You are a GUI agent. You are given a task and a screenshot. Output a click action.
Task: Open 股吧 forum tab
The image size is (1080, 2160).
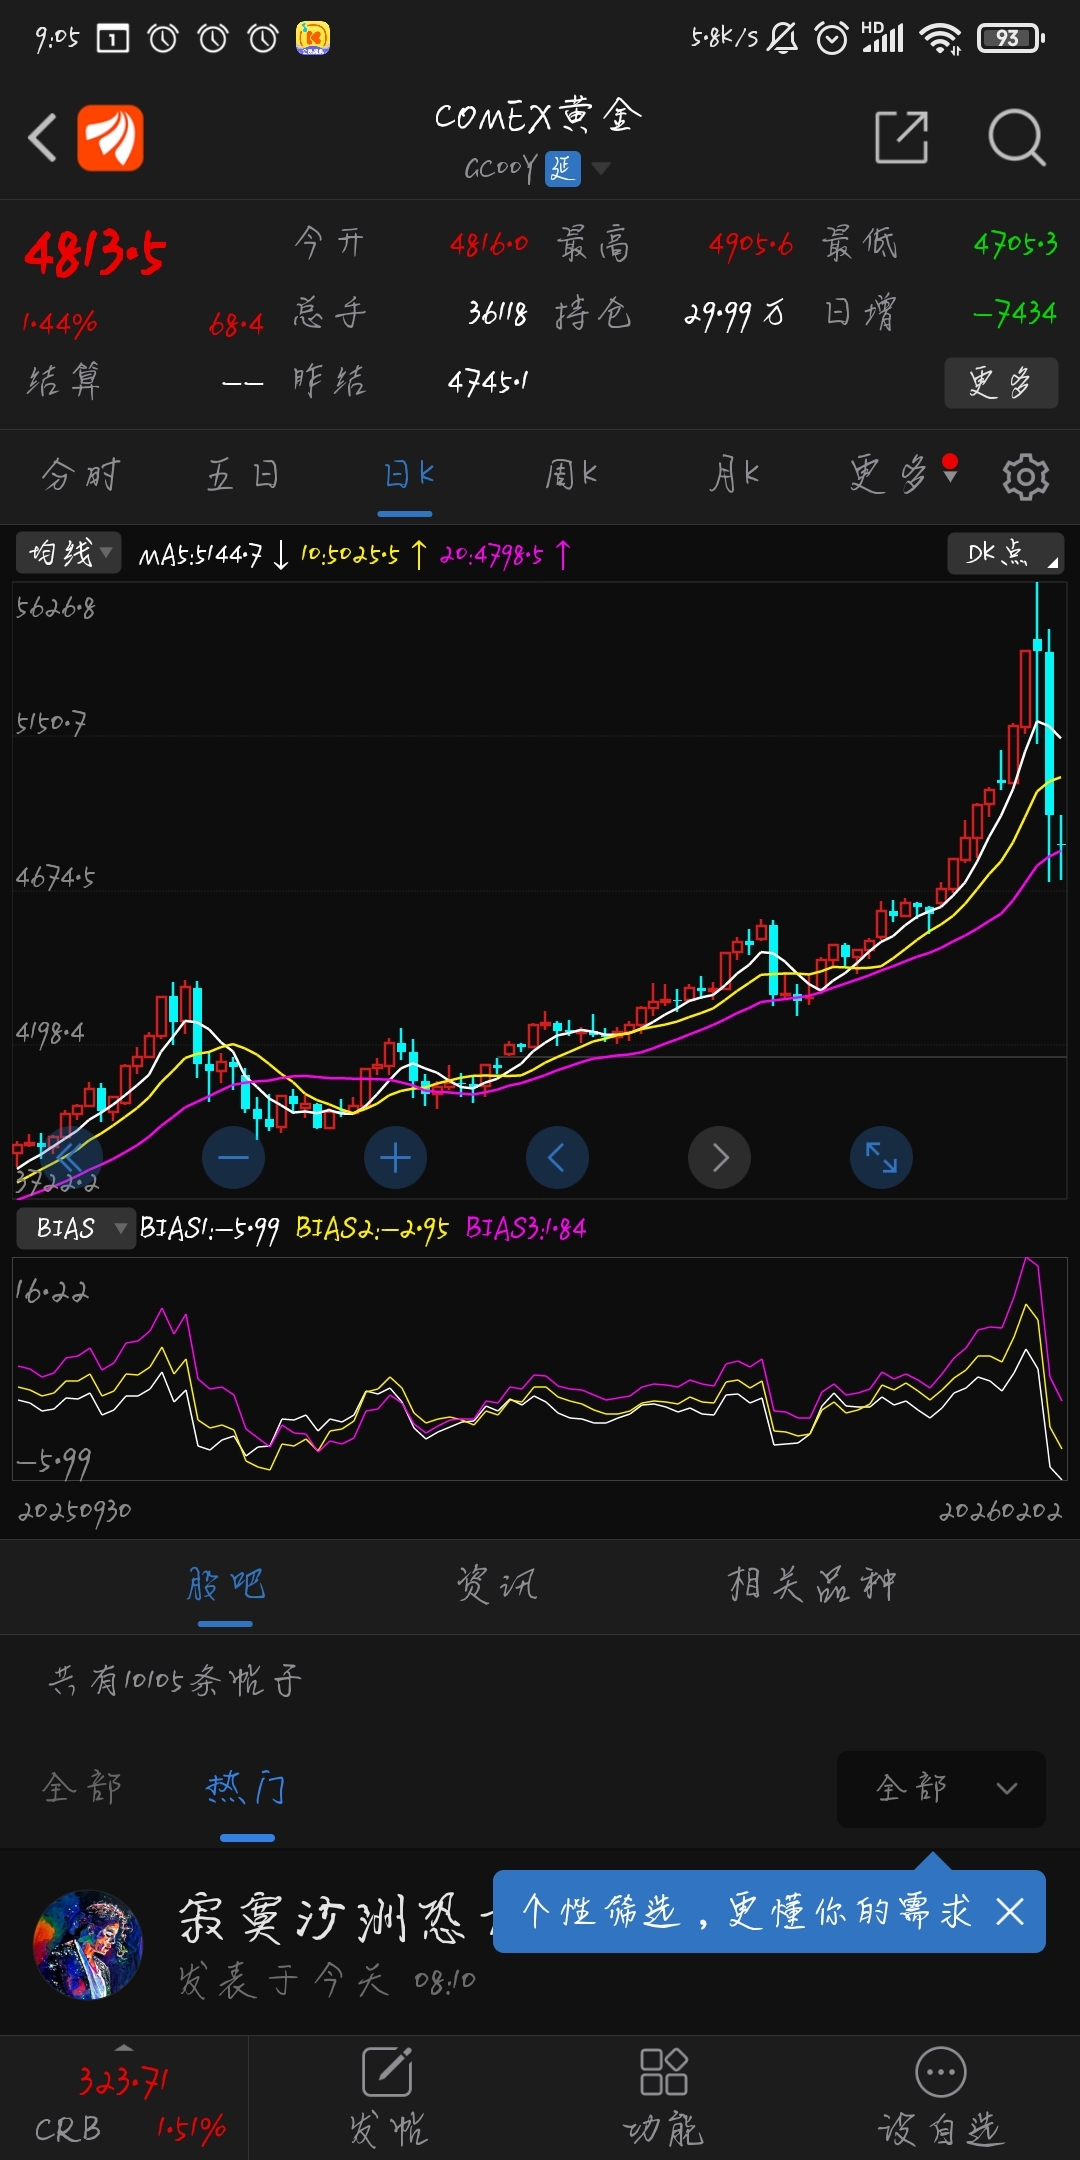pyautogui.click(x=226, y=1584)
